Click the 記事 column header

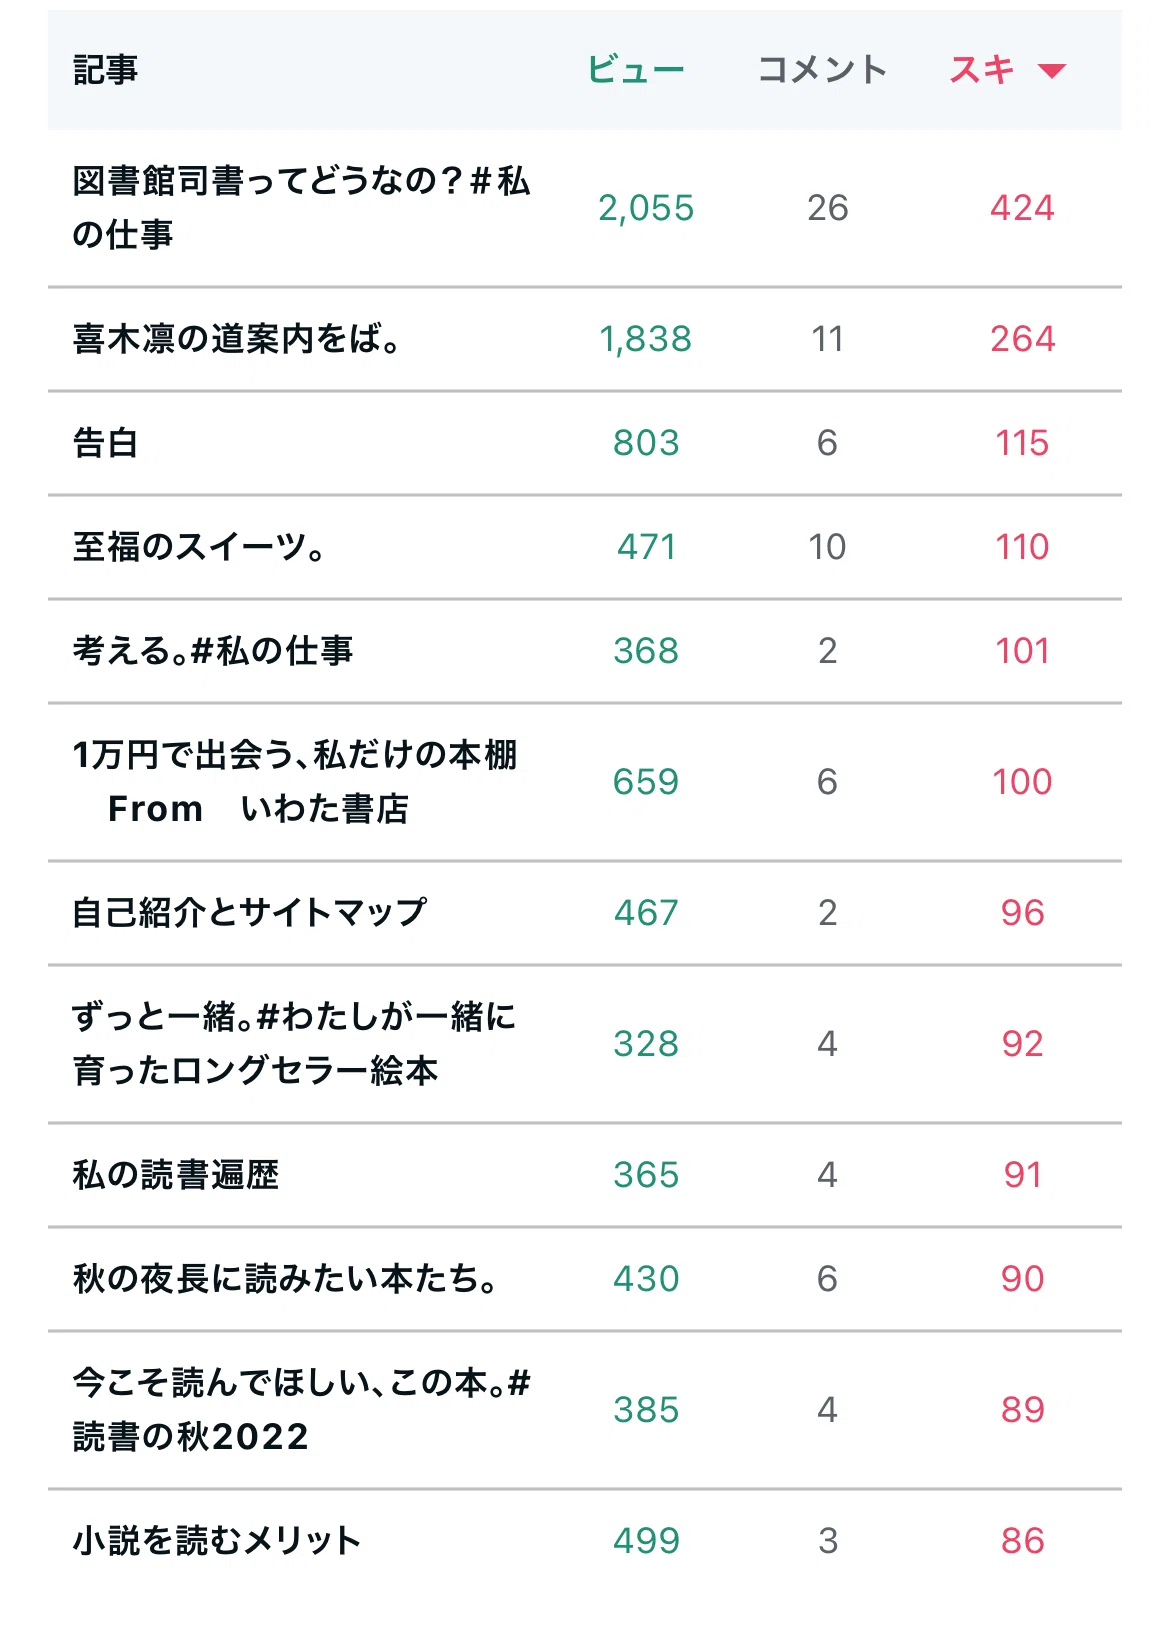[x=105, y=70]
